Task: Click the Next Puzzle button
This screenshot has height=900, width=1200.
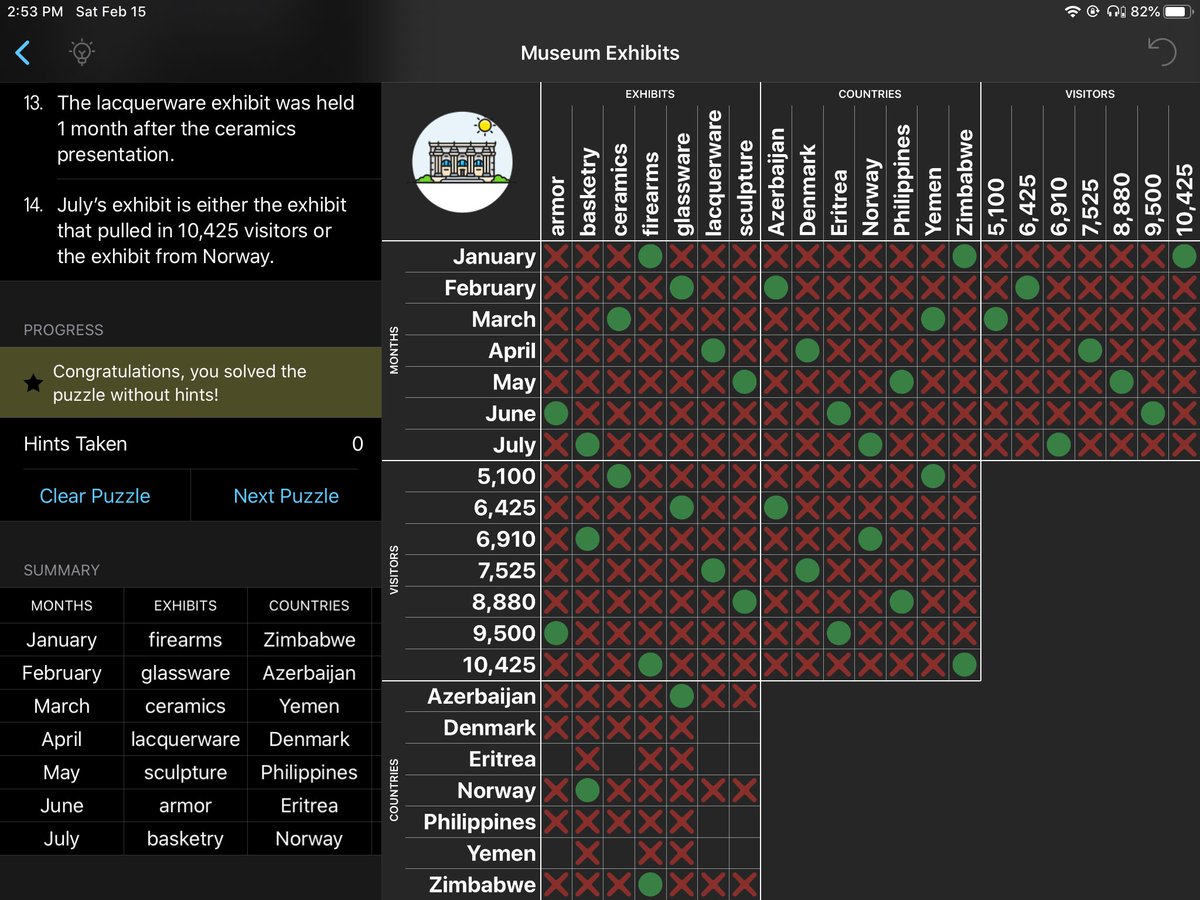Action: pyautogui.click(x=284, y=495)
